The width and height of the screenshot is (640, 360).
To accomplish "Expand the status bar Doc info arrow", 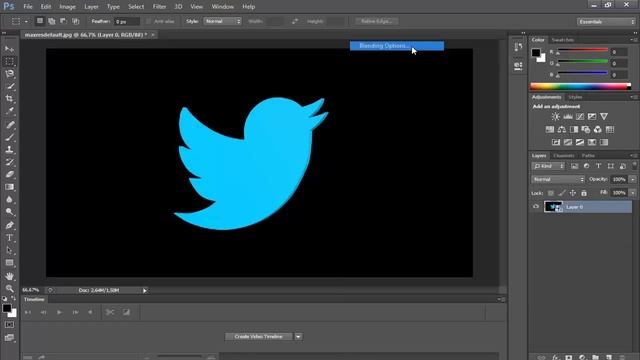I will 144,290.
